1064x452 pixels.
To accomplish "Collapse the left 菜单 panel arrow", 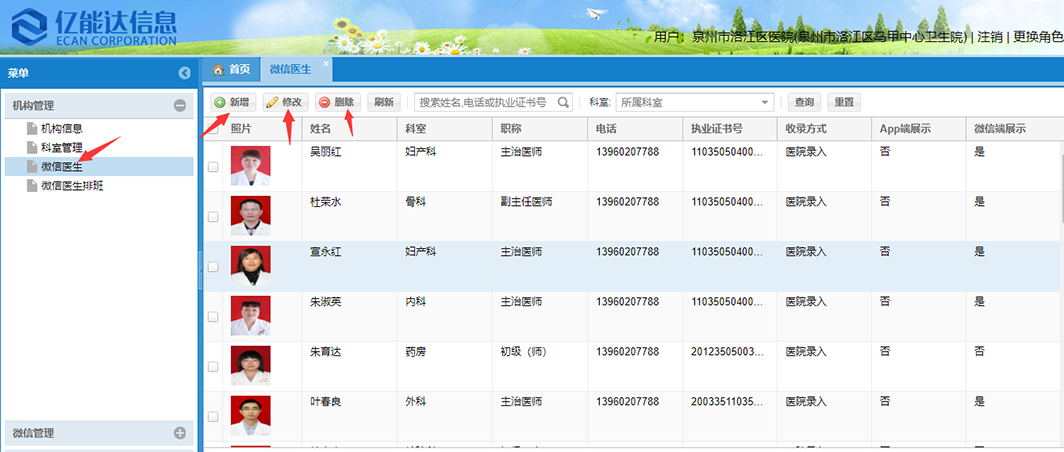I will 184,73.
